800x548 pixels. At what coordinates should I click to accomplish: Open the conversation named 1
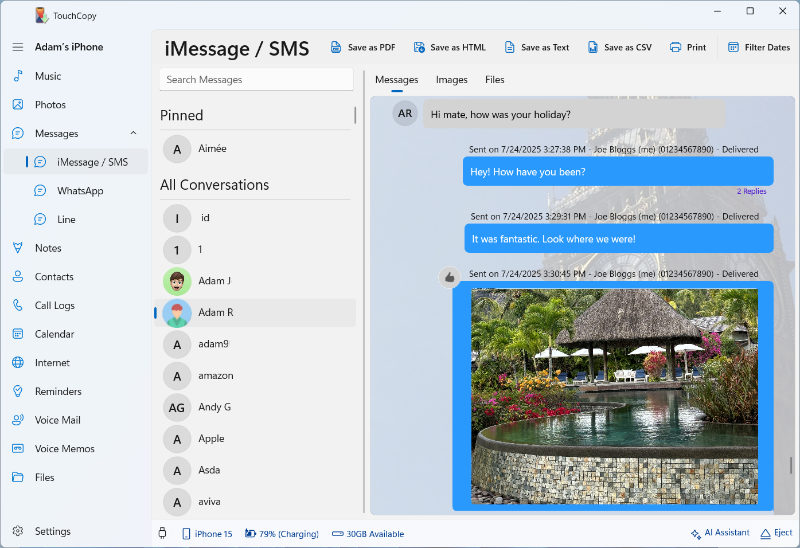tap(255, 250)
